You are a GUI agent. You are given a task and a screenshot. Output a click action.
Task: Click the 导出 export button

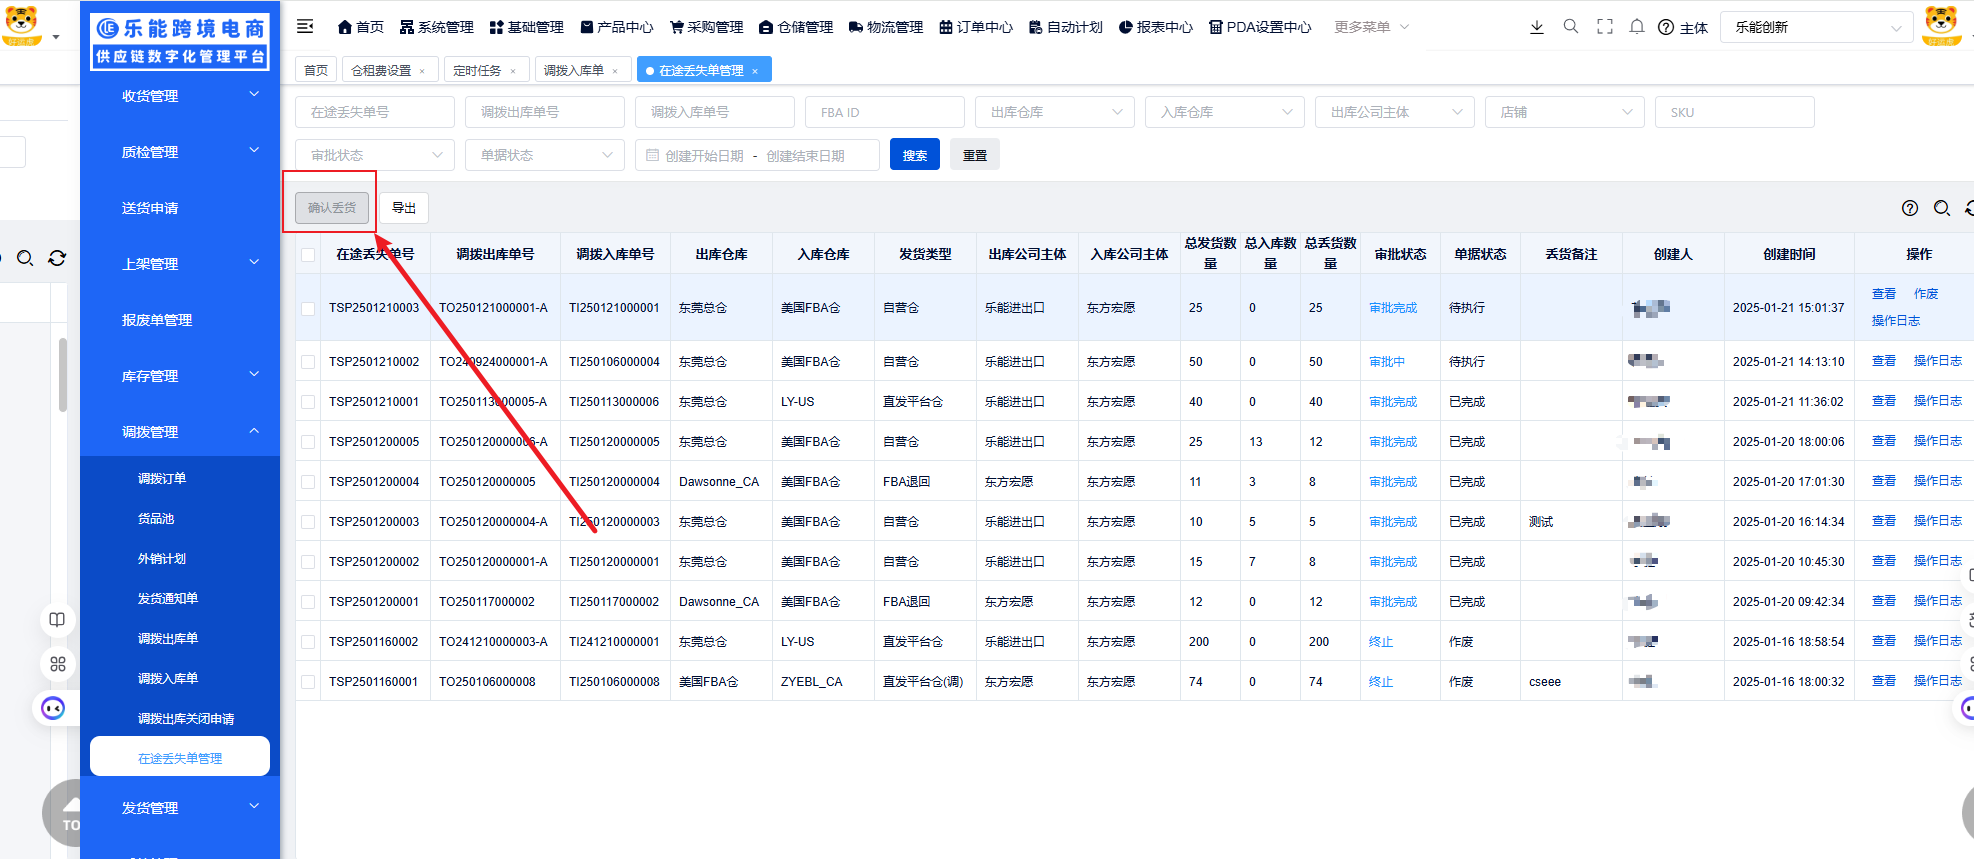404,207
